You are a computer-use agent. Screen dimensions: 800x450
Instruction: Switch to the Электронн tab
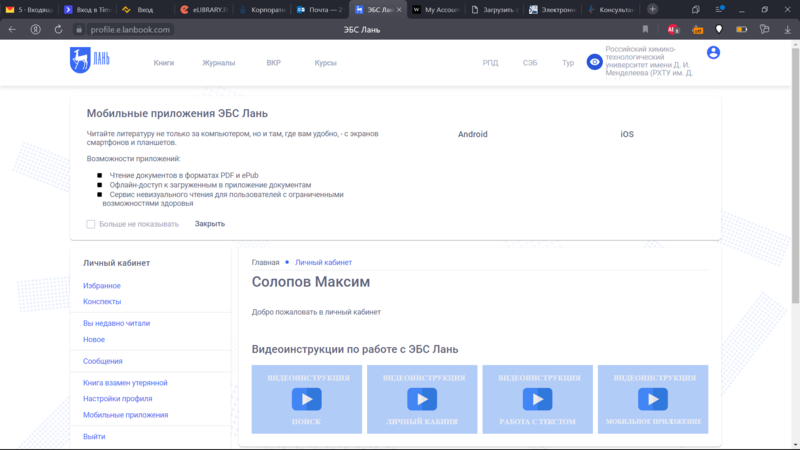coord(553,10)
